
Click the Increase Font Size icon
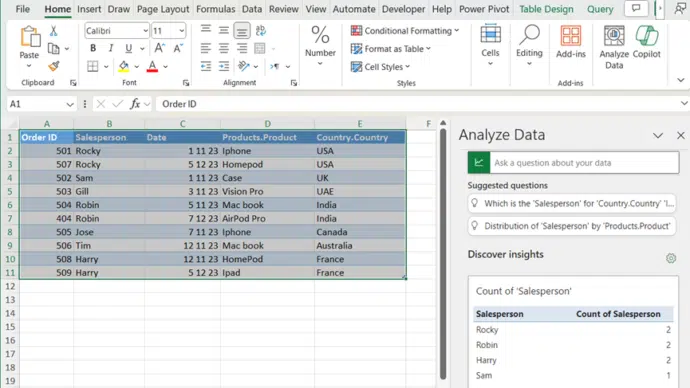pyautogui.click(x=160, y=48)
